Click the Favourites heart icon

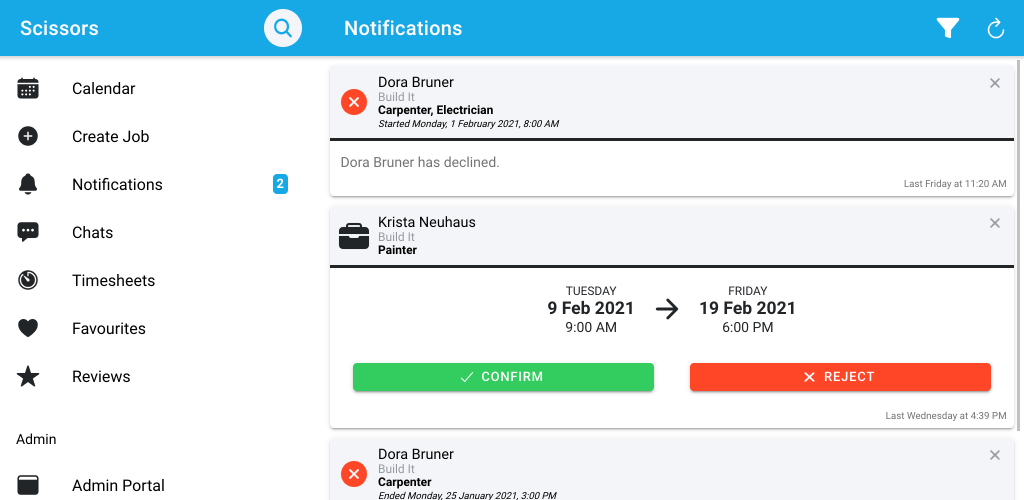pyautogui.click(x=28, y=328)
